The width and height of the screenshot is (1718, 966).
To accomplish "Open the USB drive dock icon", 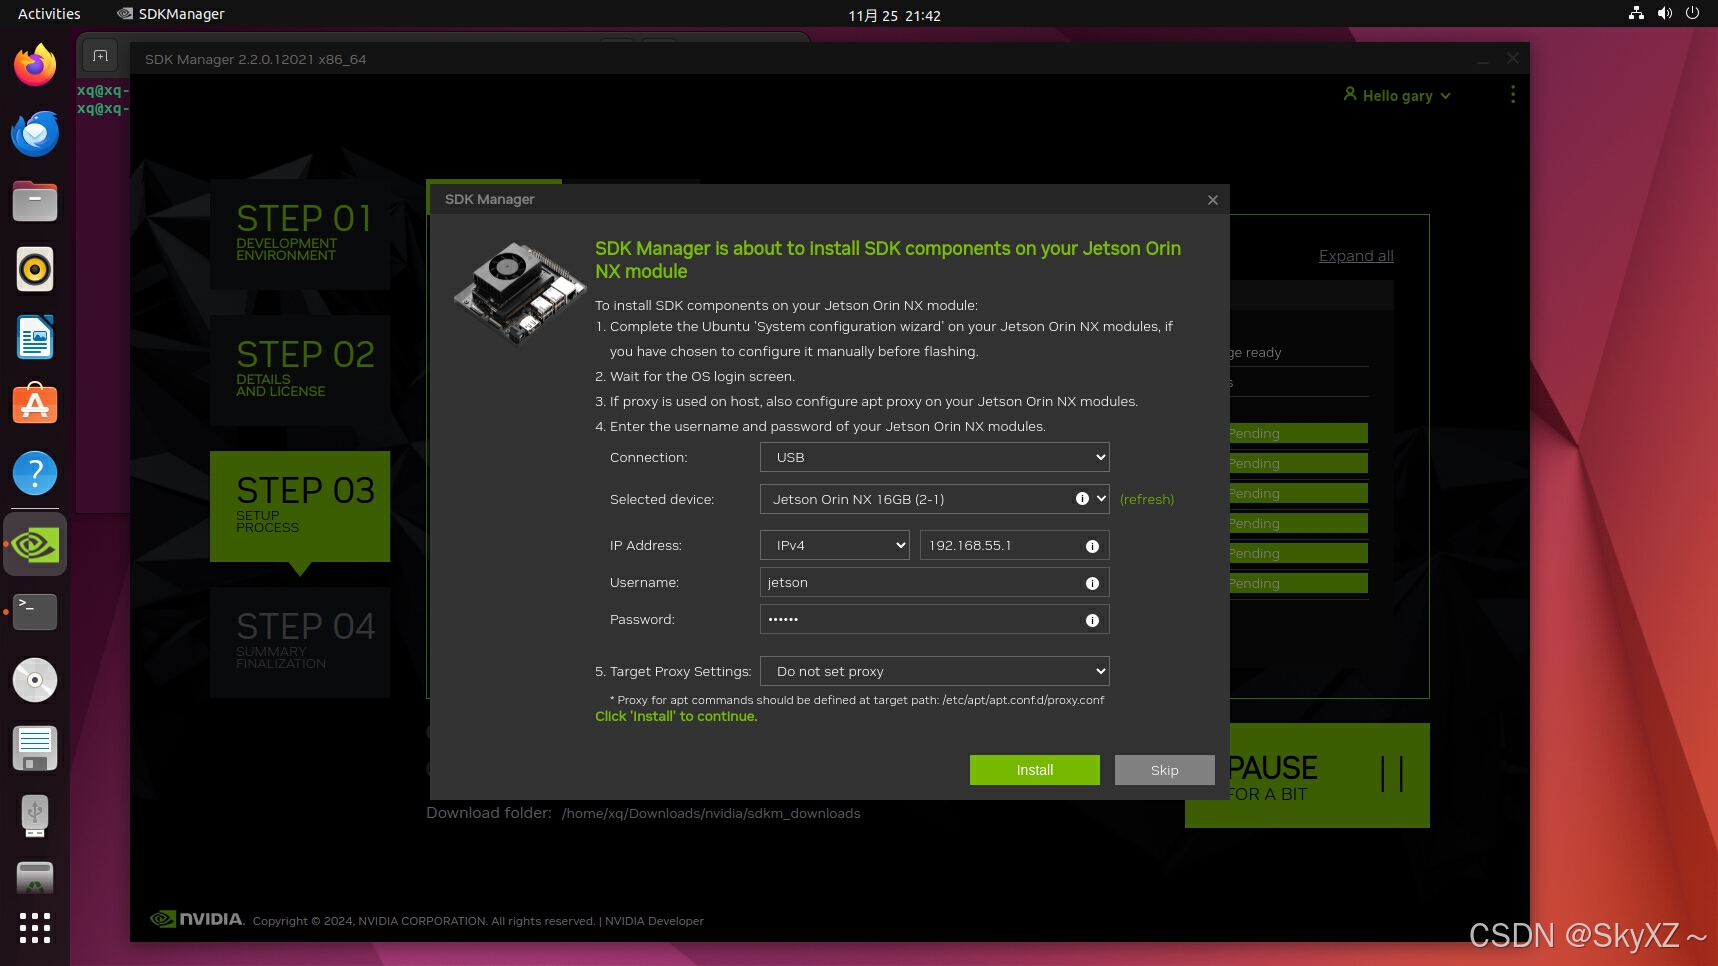I will click(x=35, y=816).
